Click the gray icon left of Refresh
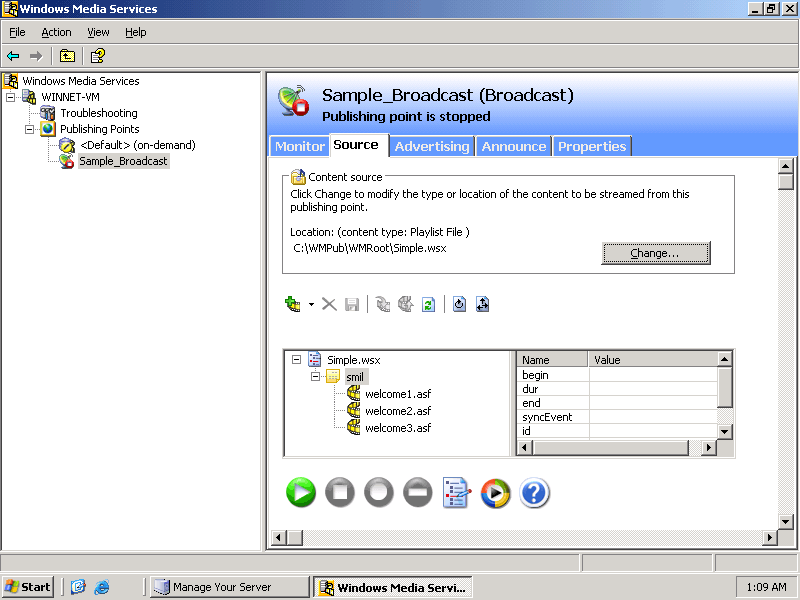This screenshot has width=800, height=600. (x=406, y=305)
